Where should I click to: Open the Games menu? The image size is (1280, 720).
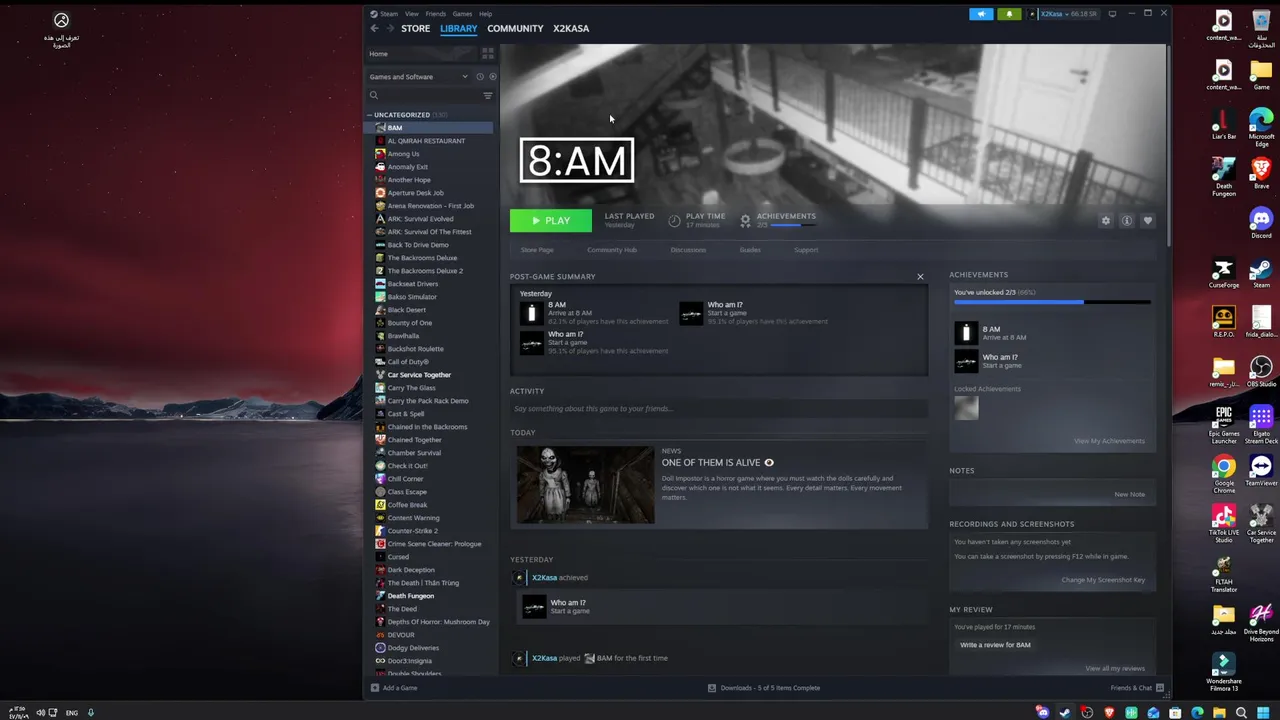(x=462, y=14)
